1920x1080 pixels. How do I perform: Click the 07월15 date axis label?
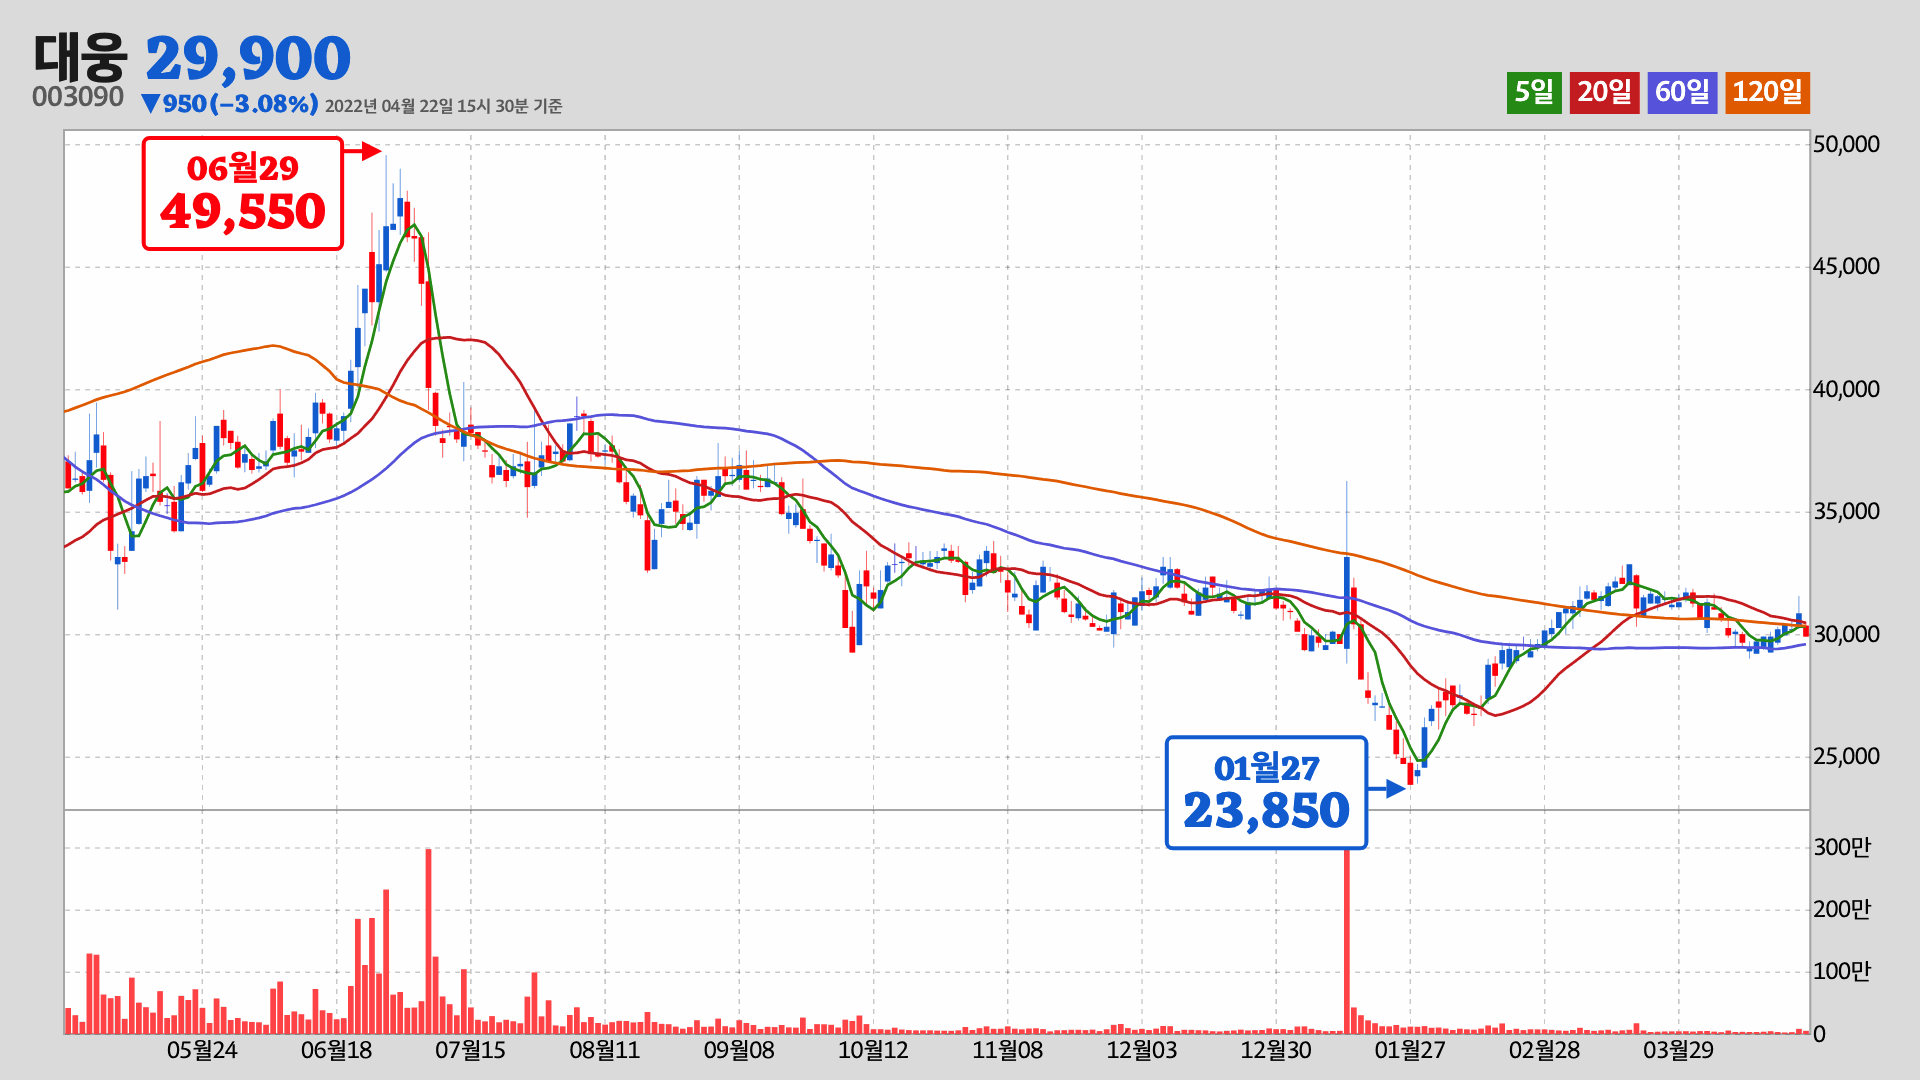470,1051
